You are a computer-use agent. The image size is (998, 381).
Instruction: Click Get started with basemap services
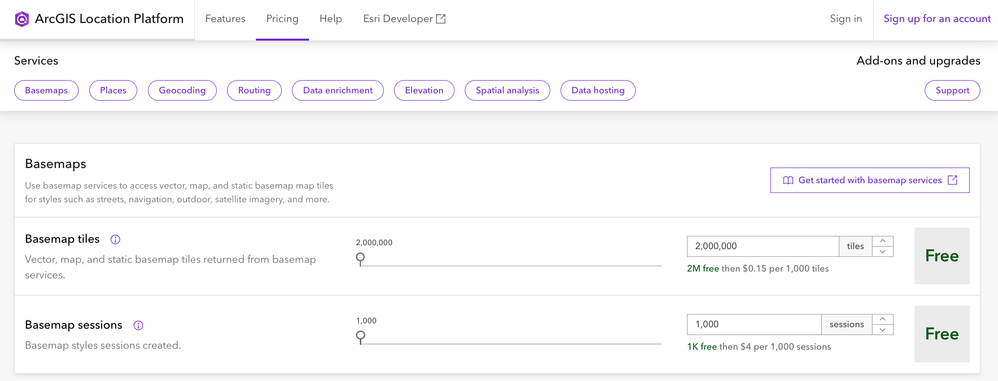click(x=869, y=180)
